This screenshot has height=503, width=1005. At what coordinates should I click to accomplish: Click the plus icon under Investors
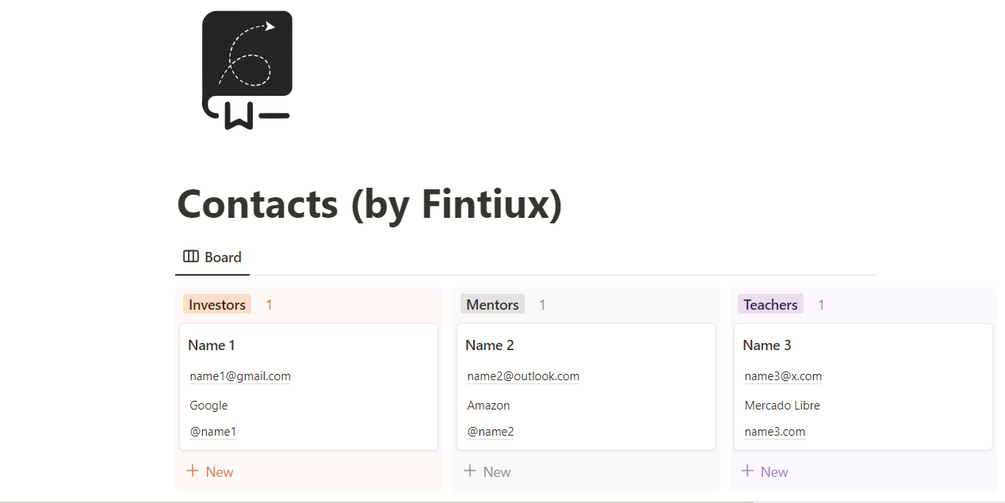tap(193, 471)
